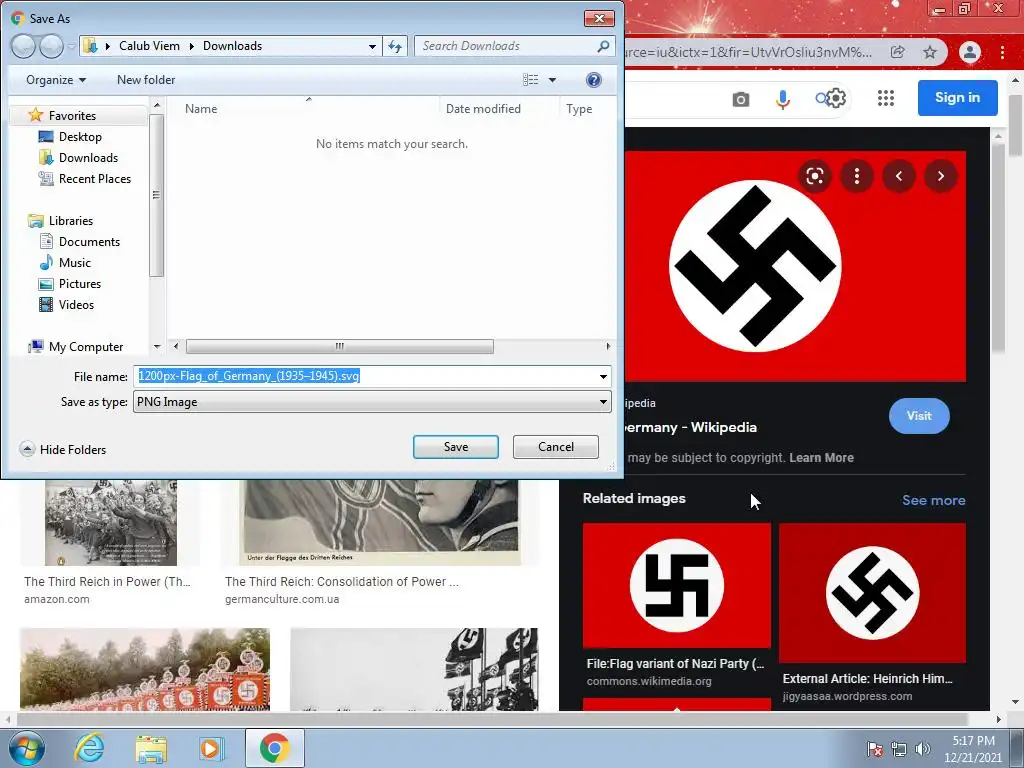
Task: Click the navigation pane scroll down arrow
Action: (157, 346)
